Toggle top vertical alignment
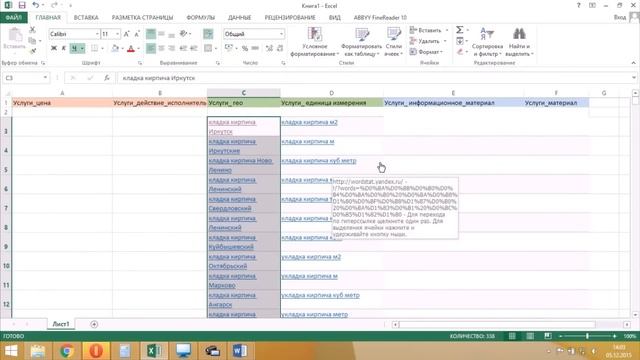 [151, 34]
